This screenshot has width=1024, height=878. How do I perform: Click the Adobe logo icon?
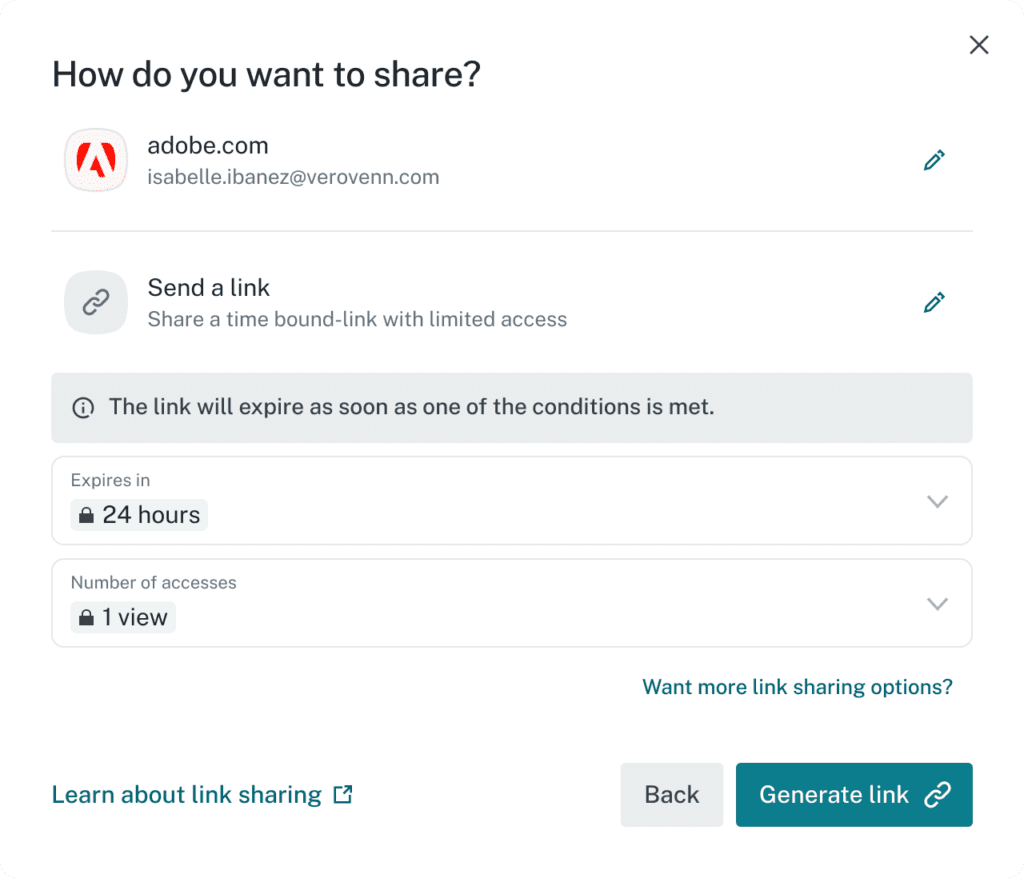tap(95, 160)
